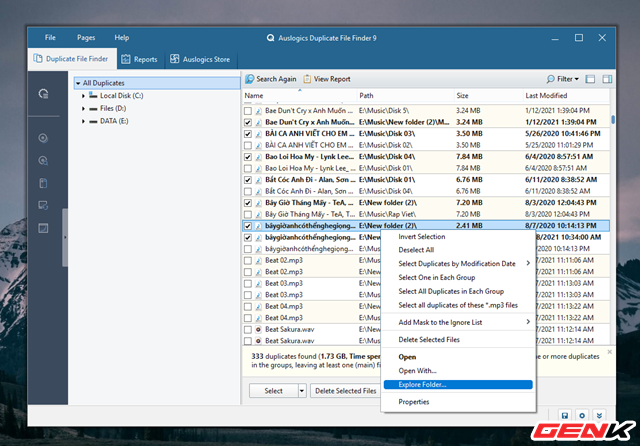This screenshot has height=446, width=640.
Task: Check Bảy Giờ Tháng Mấy Rap Viet checkbox
Action: [x=248, y=214]
